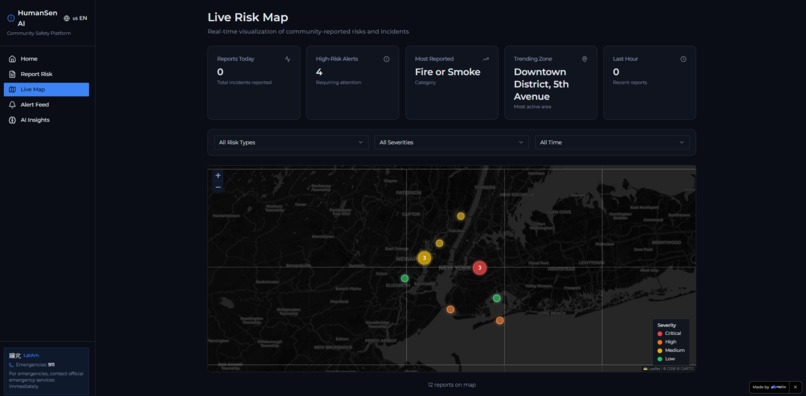Click the Fire or Smoke category text
The image size is (806, 396).
coord(448,72)
